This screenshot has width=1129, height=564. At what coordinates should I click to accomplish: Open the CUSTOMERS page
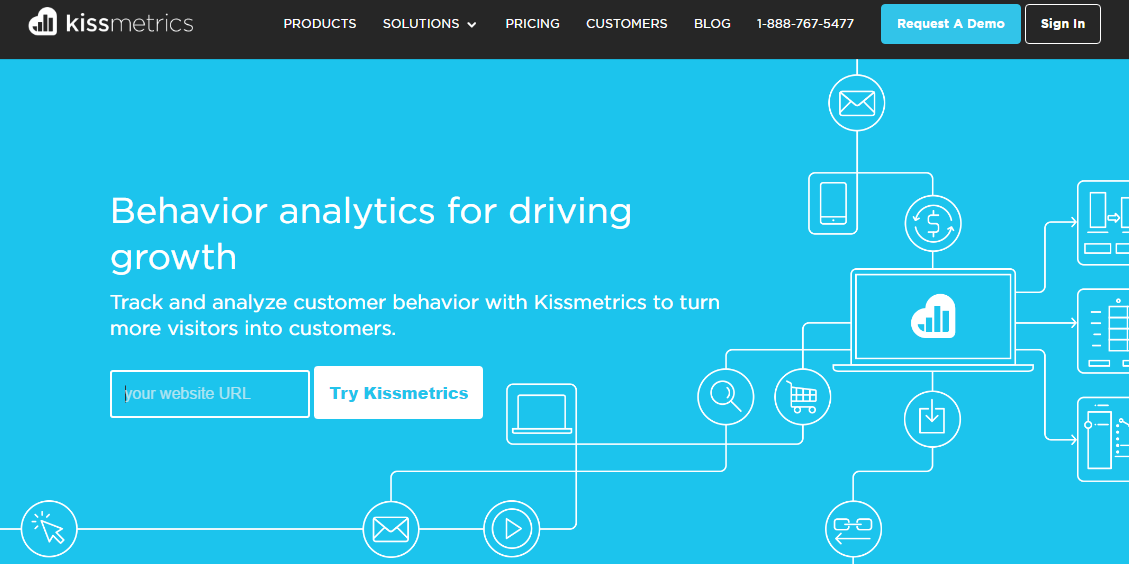(x=626, y=24)
